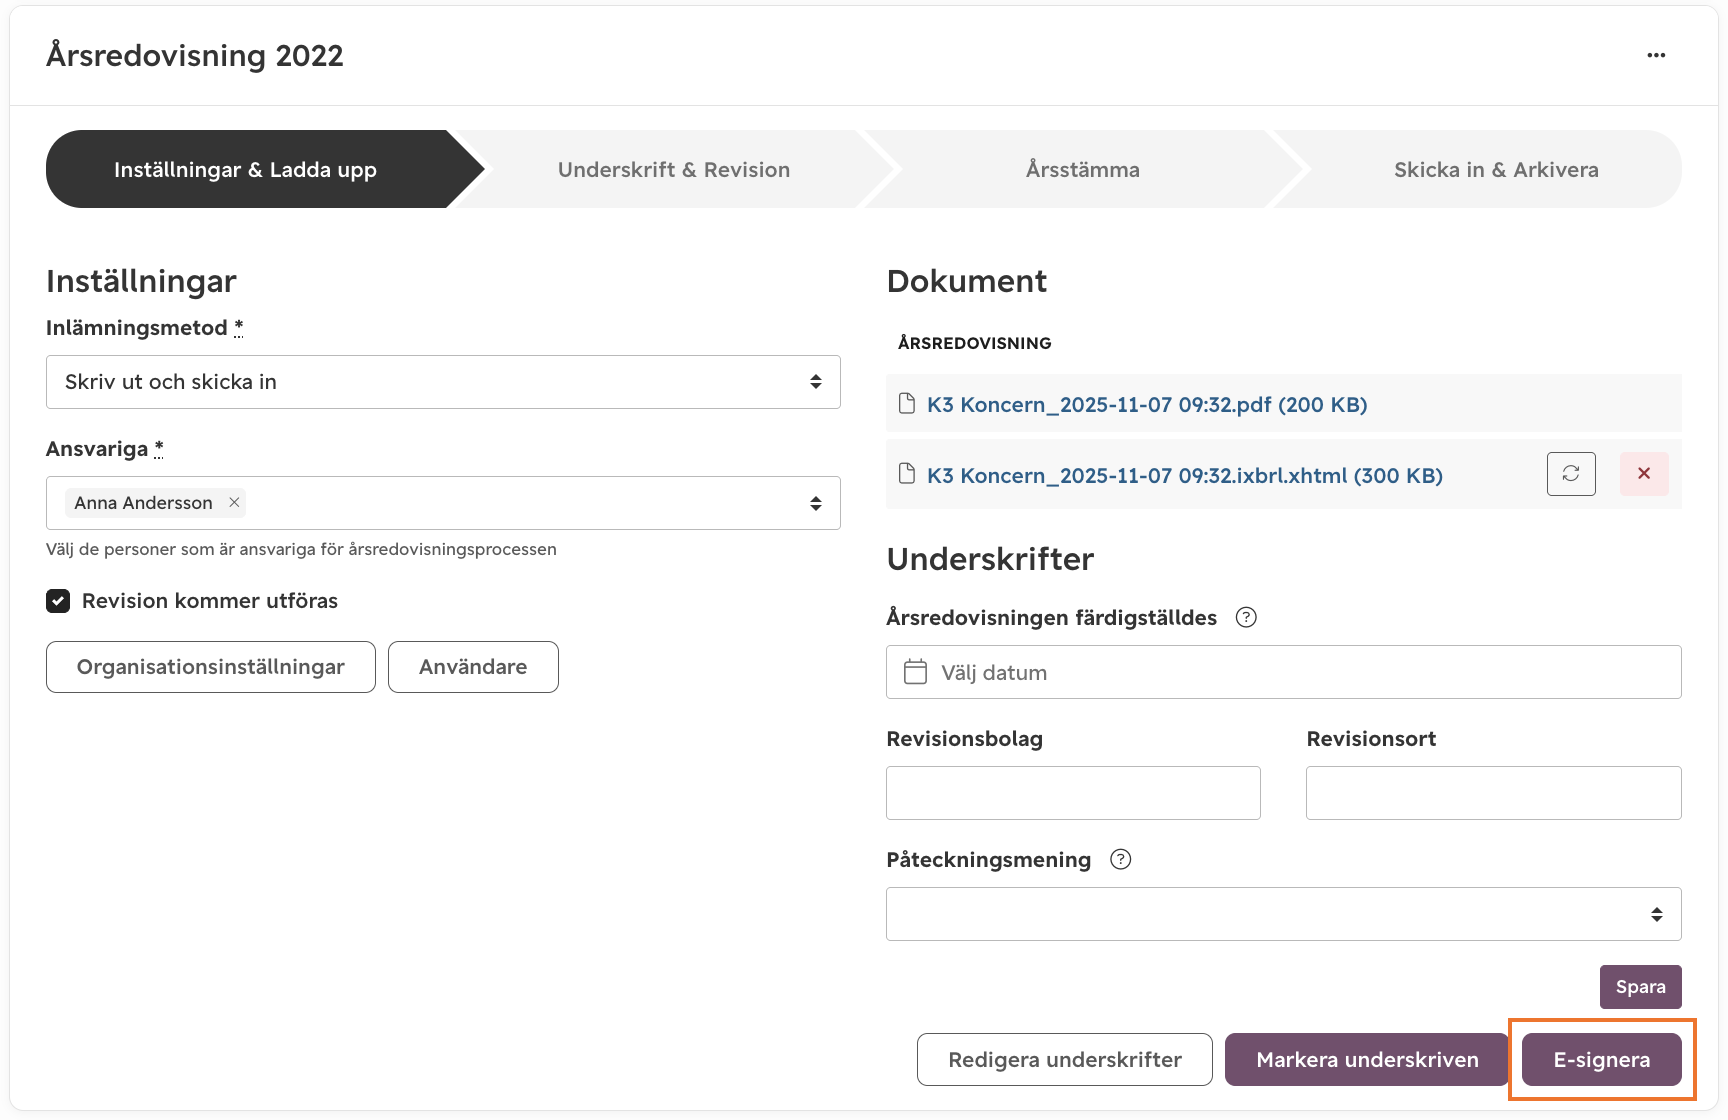Click Markera underskriven button

pyautogui.click(x=1367, y=1060)
